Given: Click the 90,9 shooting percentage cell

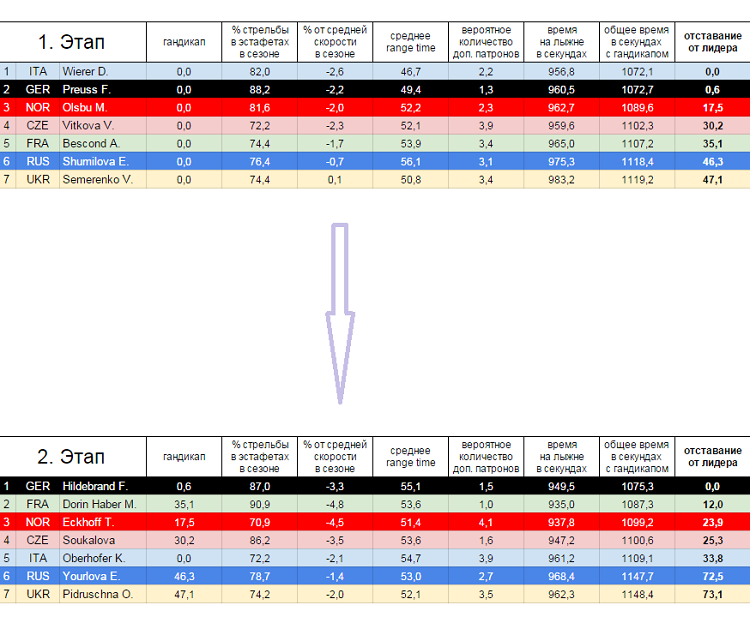Looking at the screenshot, I should coord(259,504).
